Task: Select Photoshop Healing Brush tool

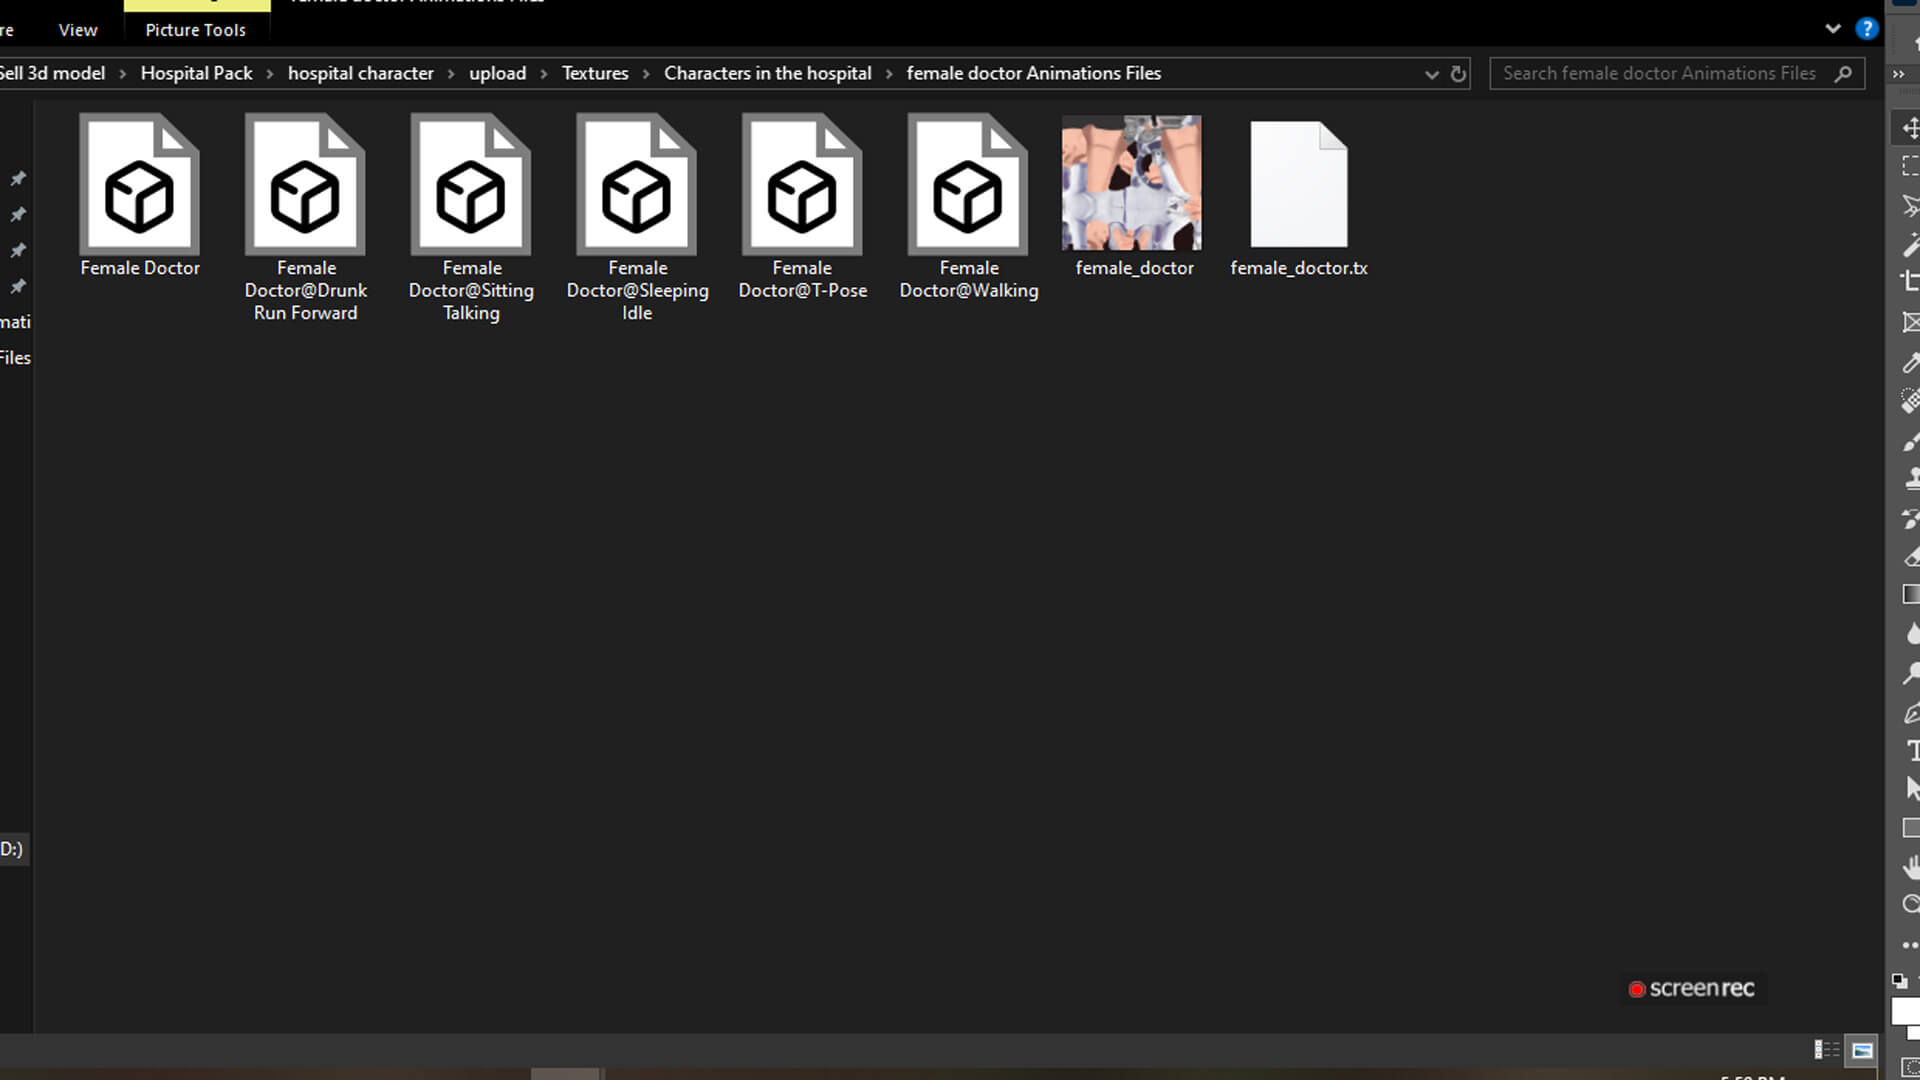Action: pyautogui.click(x=1910, y=401)
